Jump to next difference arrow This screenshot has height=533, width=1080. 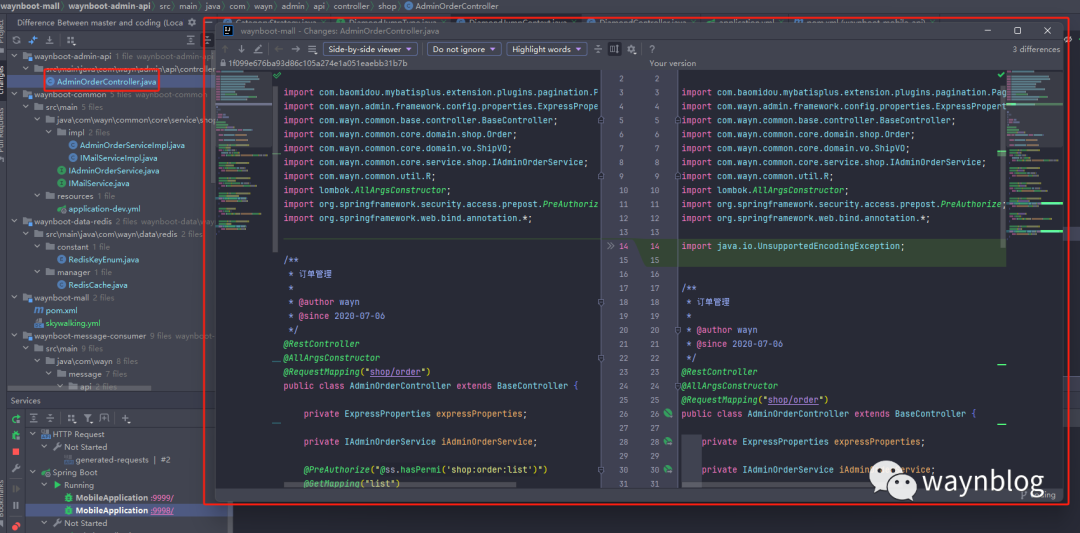click(242, 49)
